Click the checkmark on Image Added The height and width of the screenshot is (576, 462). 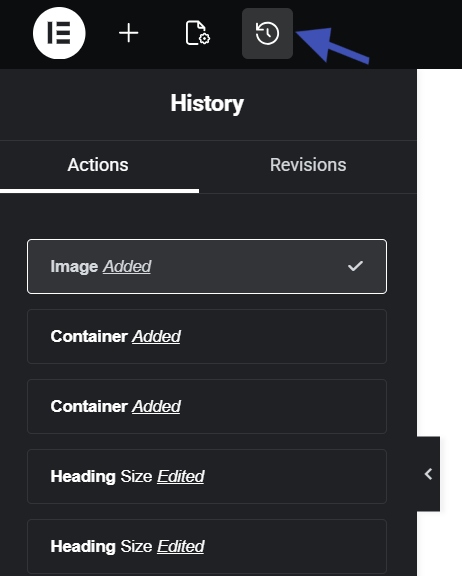pos(355,266)
